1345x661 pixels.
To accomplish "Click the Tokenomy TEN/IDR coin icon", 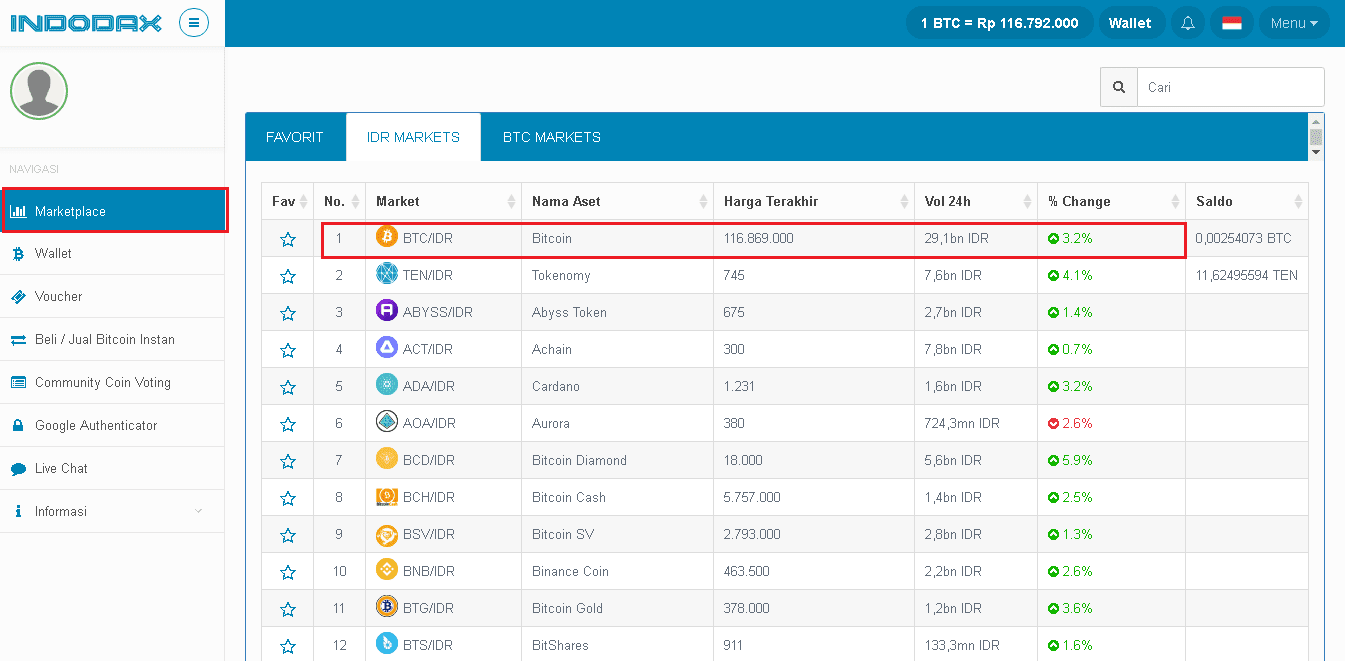I will point(387,274).
